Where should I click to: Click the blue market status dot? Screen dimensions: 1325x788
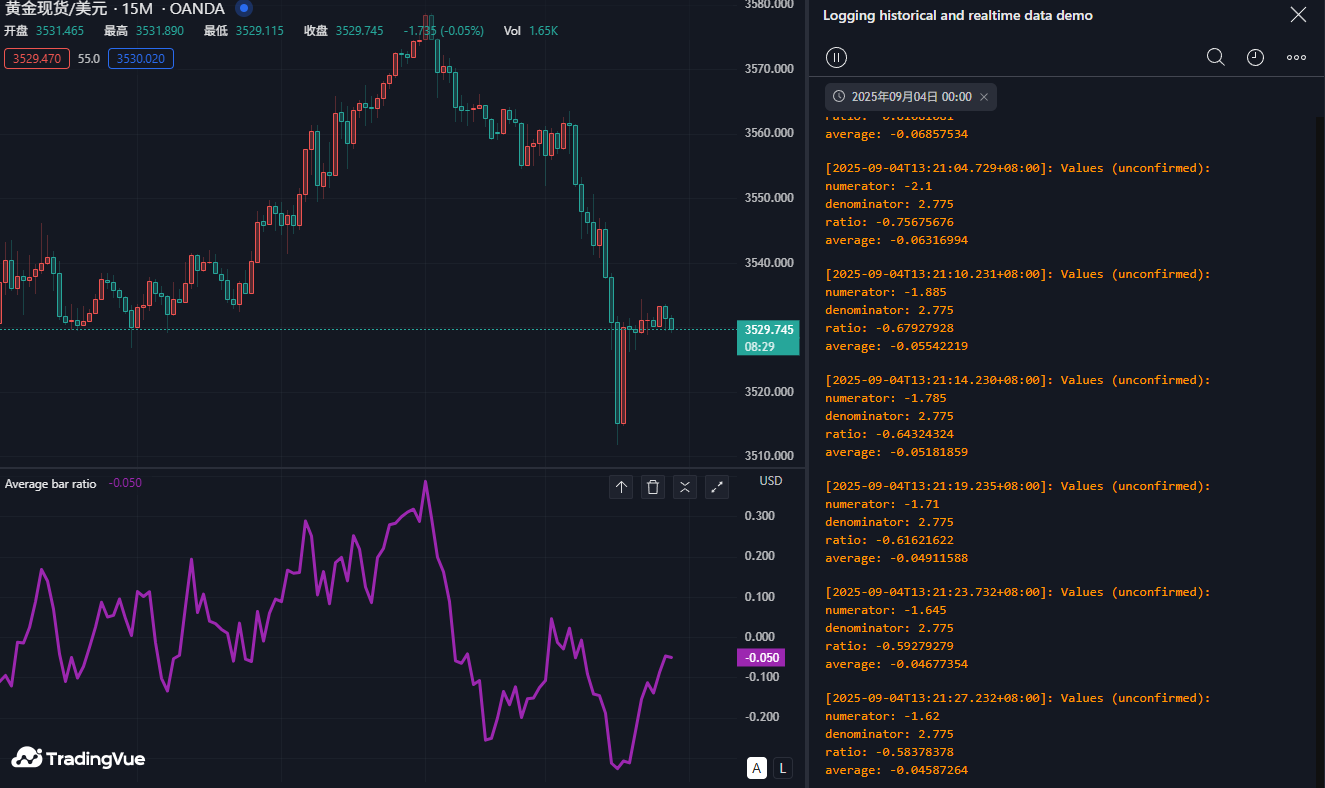tap(244, 9)
